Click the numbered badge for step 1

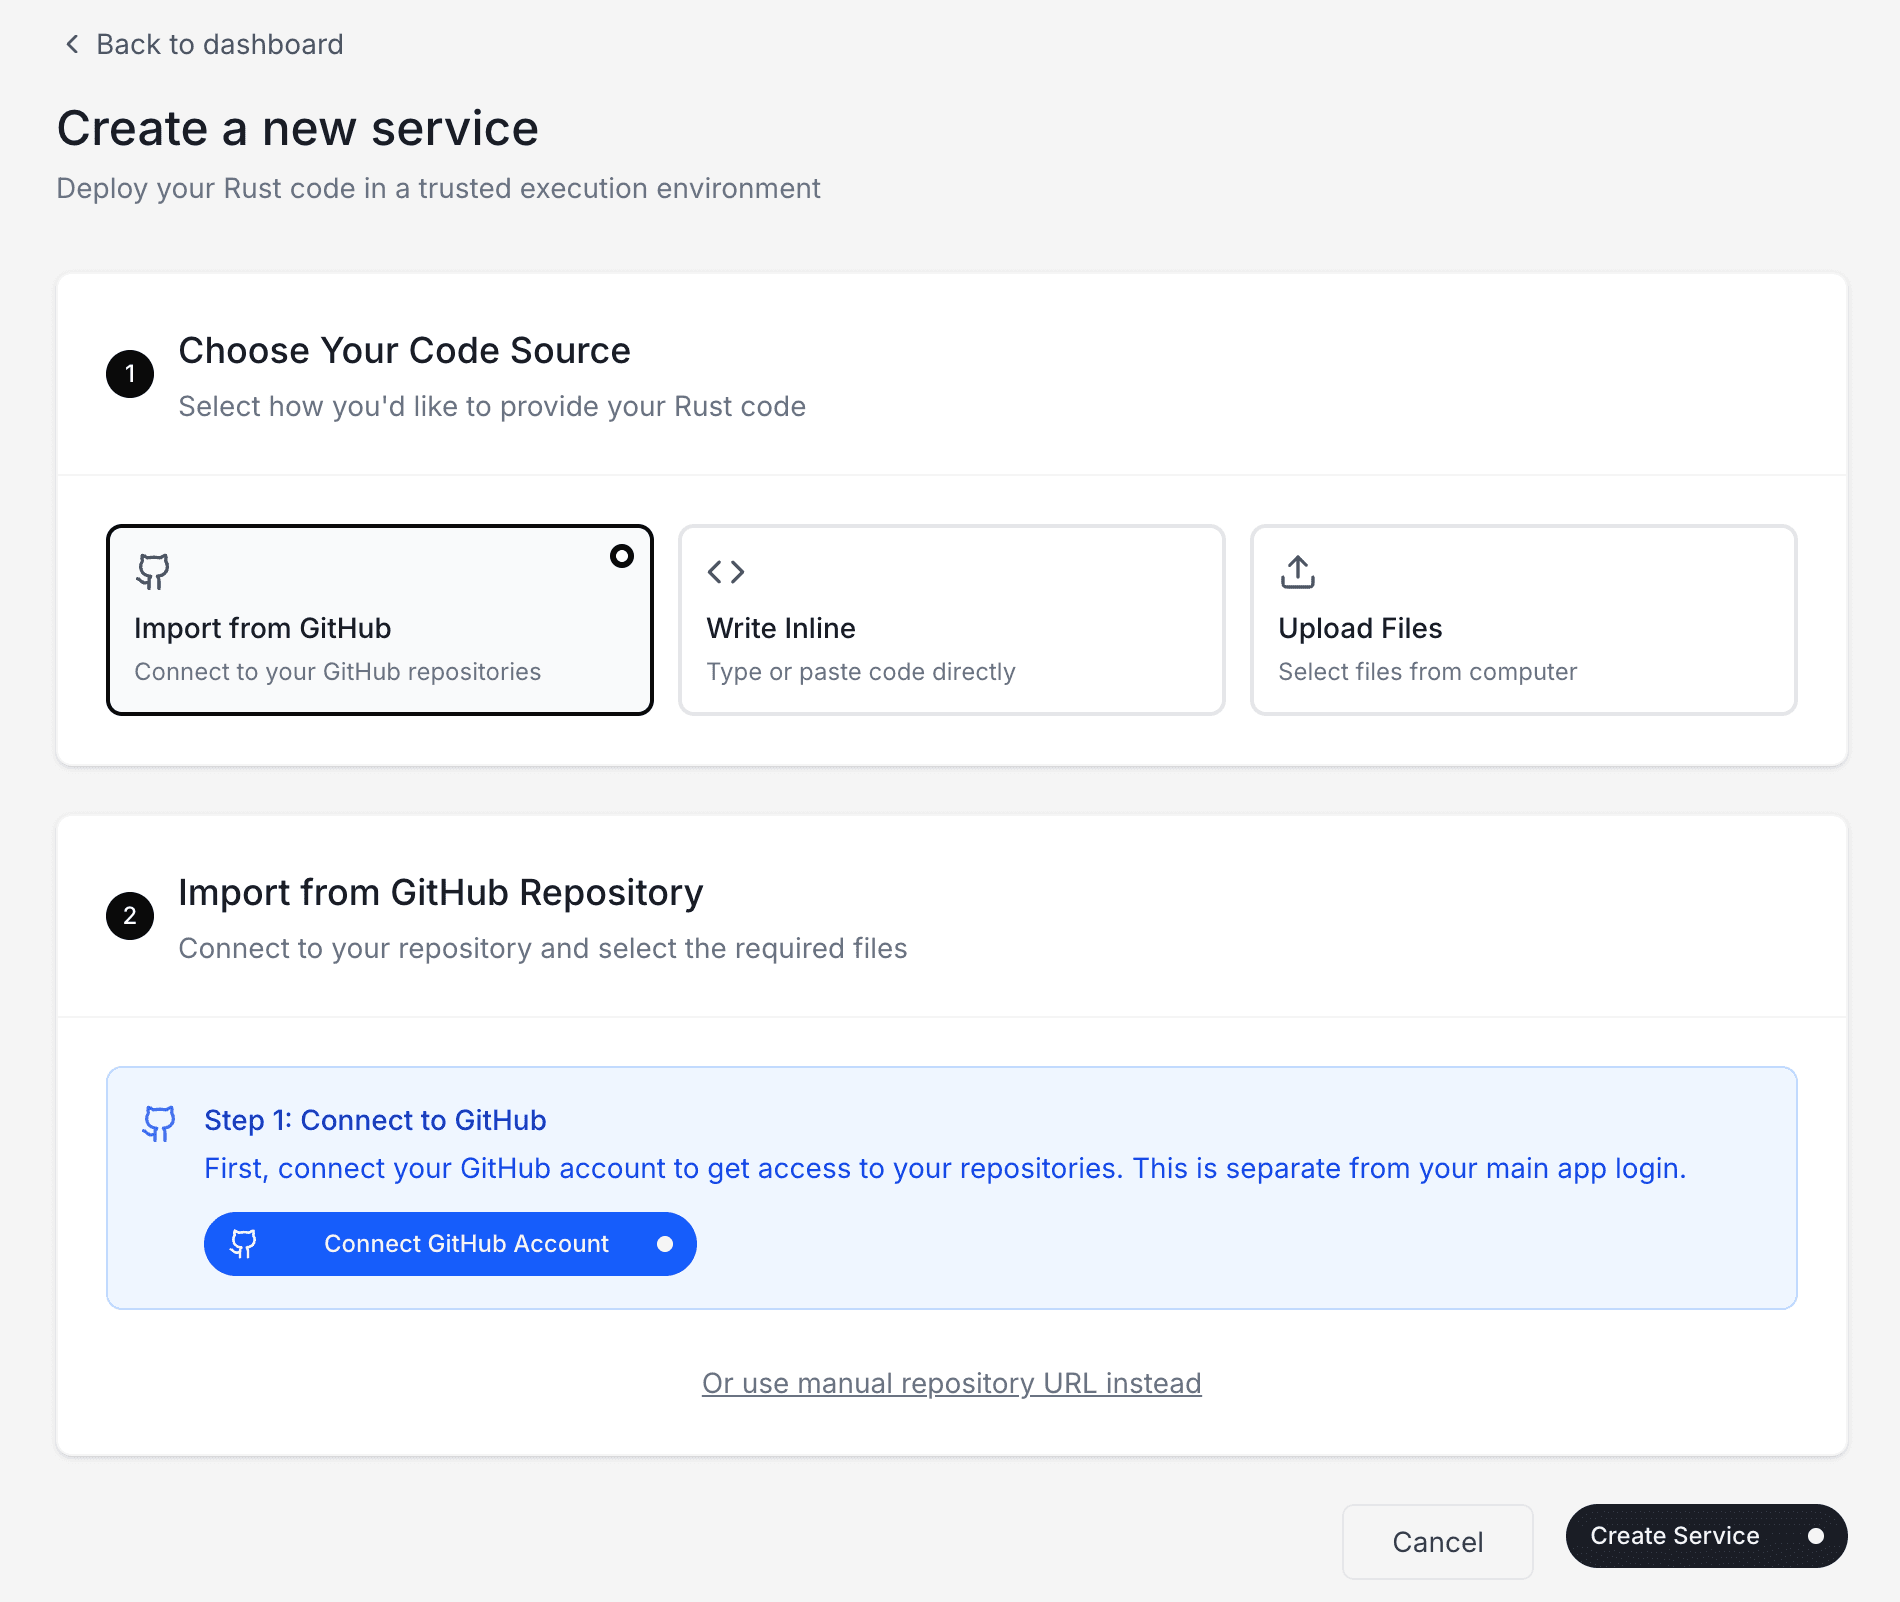[129, 373]
